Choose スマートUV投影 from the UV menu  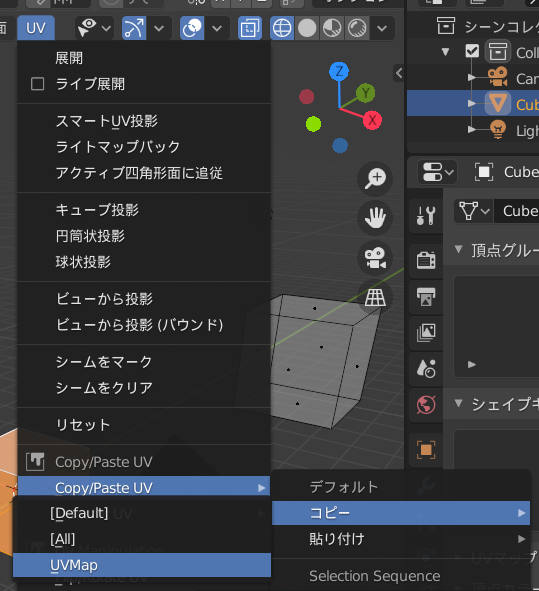click(x=107, y=121)
